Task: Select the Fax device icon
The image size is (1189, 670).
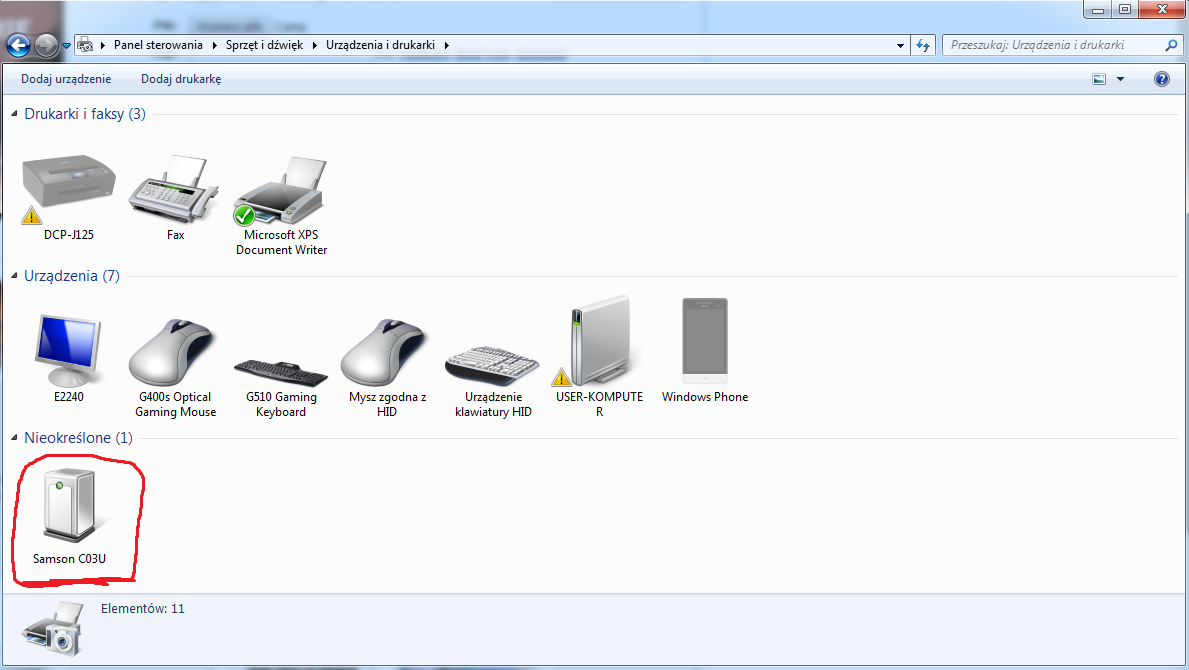Action: point(174,188)
